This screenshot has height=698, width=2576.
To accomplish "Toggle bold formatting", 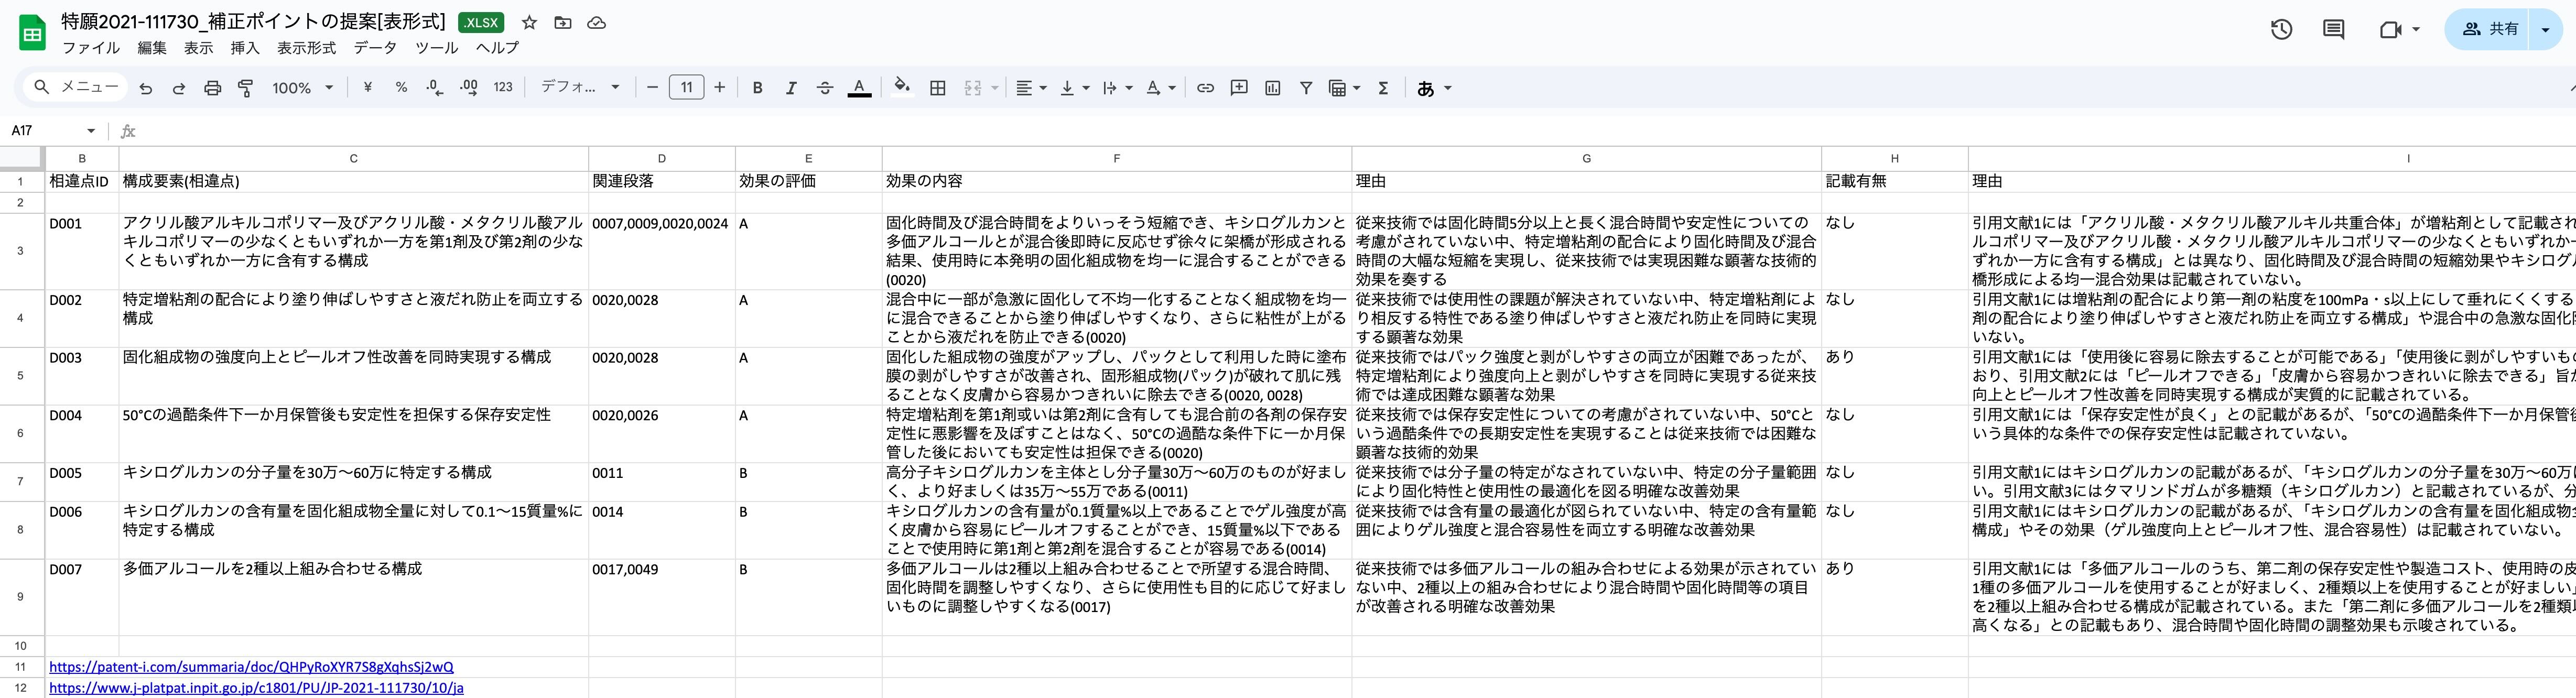I will coord(757,88).
